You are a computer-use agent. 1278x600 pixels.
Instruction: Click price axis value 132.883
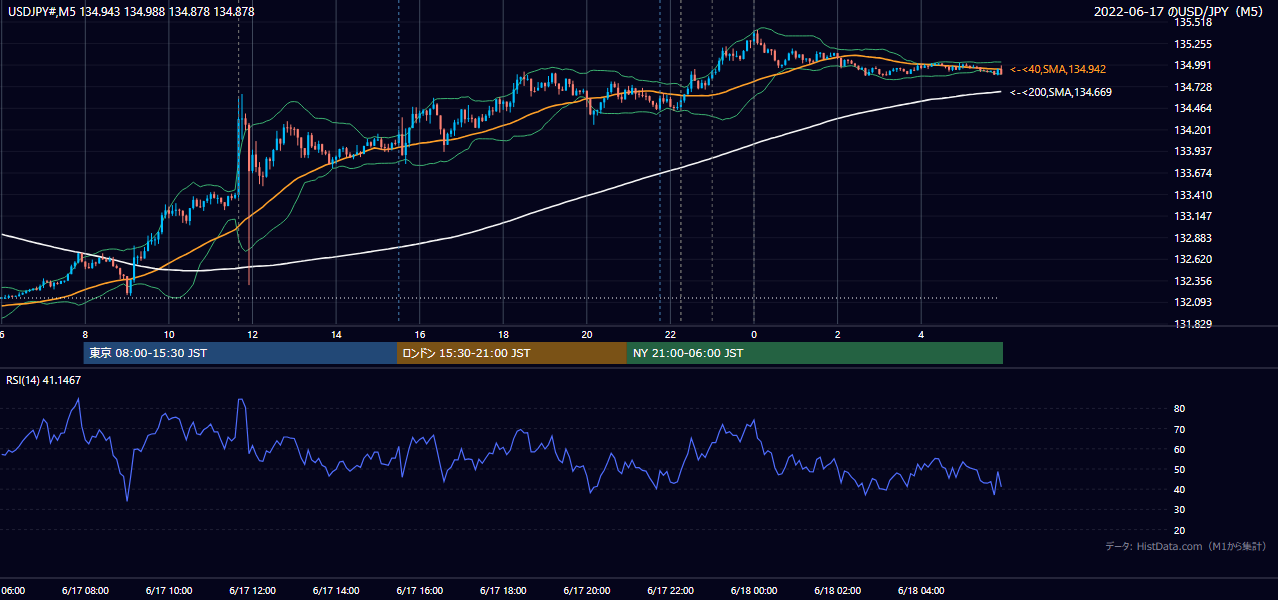click(1194, 238)
